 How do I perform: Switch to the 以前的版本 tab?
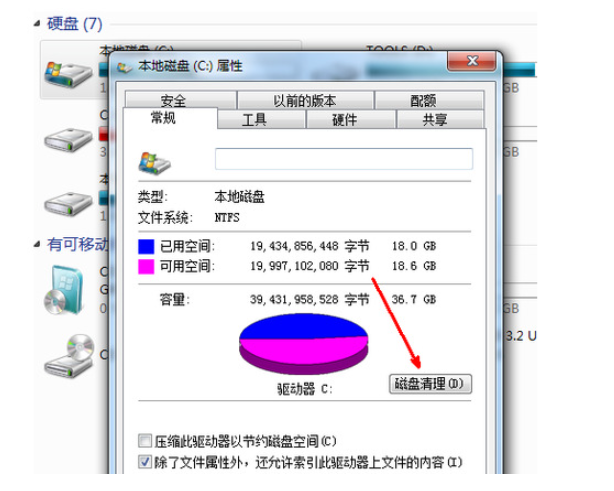[x=305, y=100]
